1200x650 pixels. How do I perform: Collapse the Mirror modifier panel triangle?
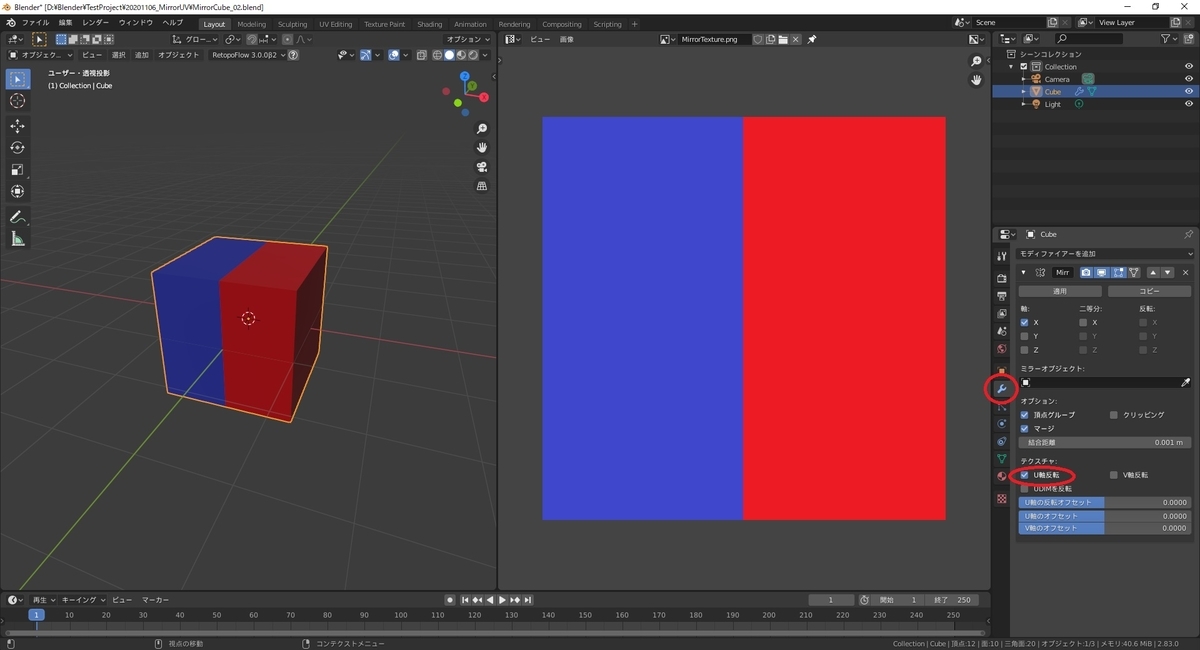[x=1024, y=272]
